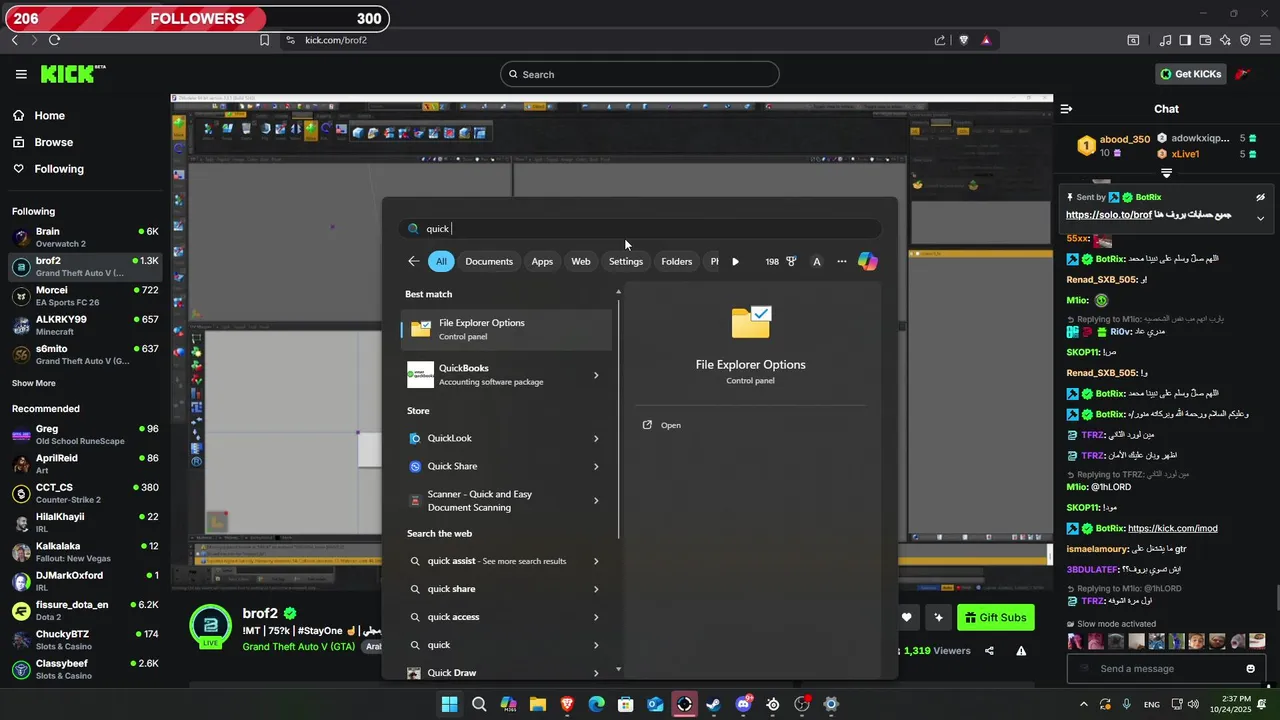Click the Kick search field
The width and height of the screenshot is (1280, 720).
pos(640,74)
